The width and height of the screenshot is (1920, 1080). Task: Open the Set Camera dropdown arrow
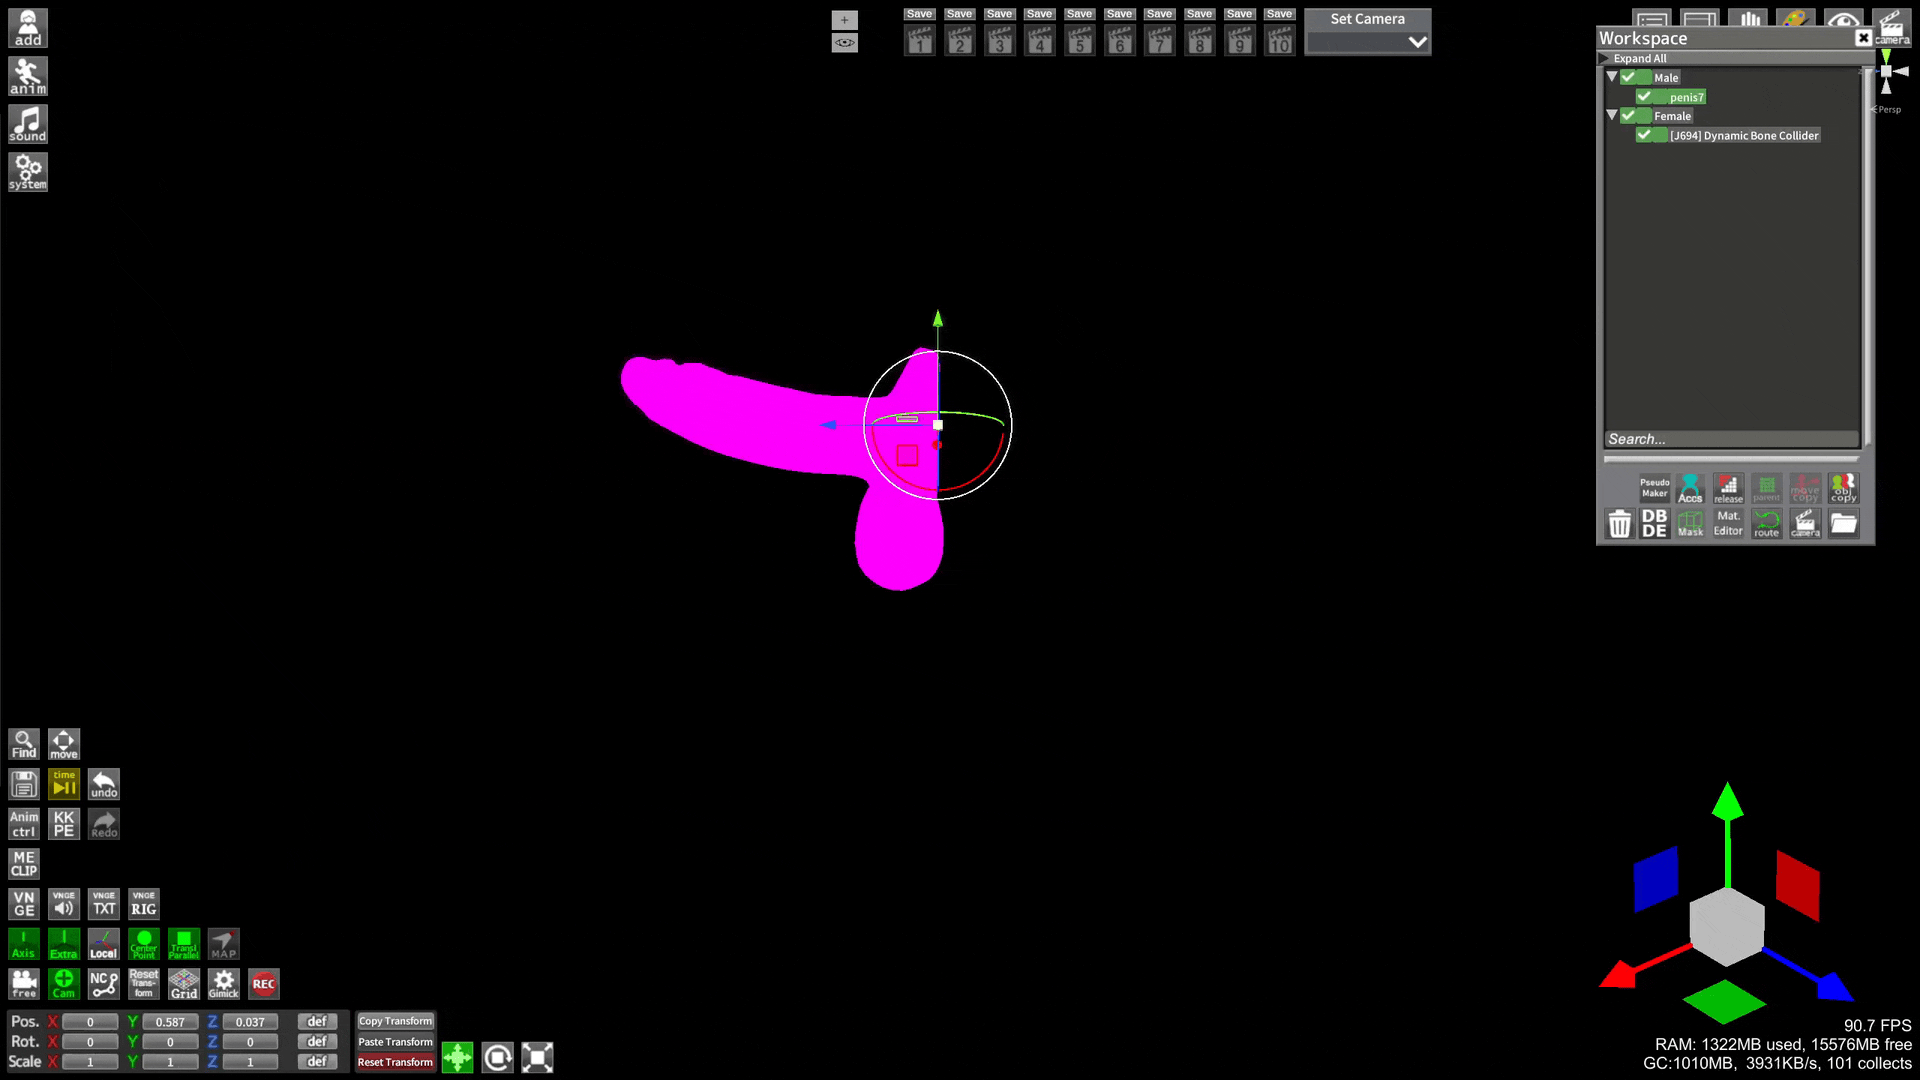pyautogui.click(x=1417, y=42)
